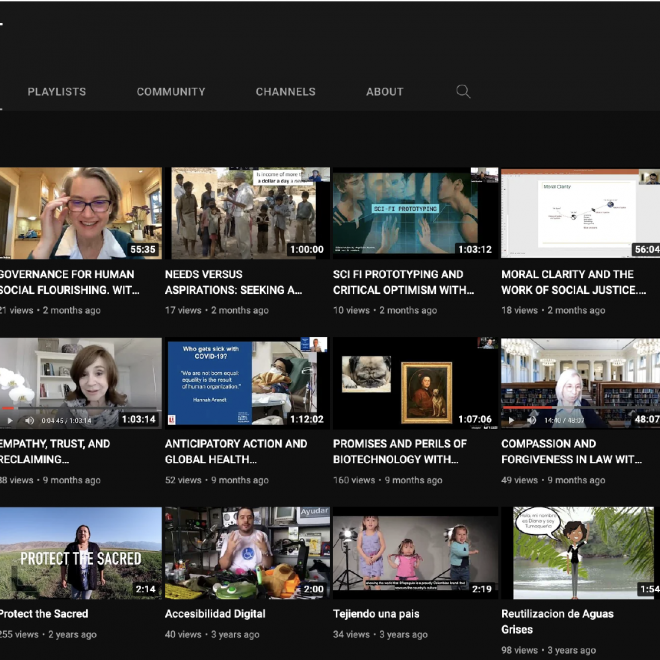Open the About tab
Image resolution: width=660 pixels, height=660 pixels.
pos(384,92)
